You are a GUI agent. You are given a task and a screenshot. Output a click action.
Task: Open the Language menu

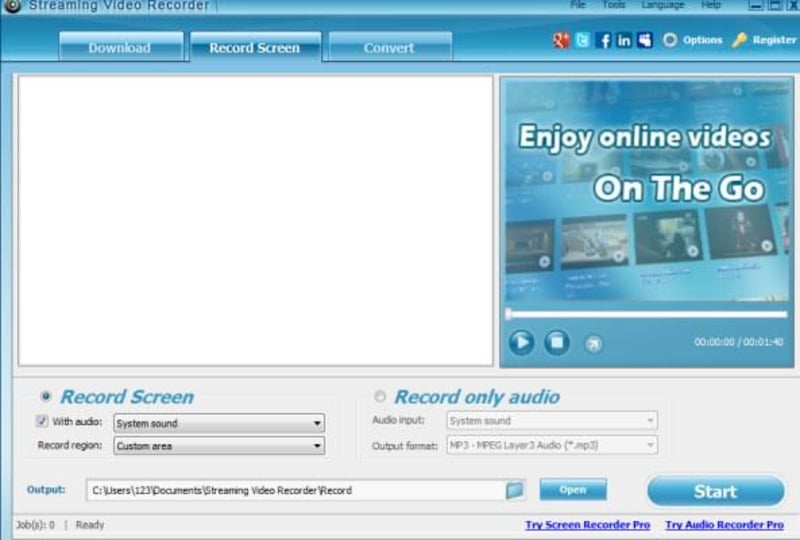[663, 5]
